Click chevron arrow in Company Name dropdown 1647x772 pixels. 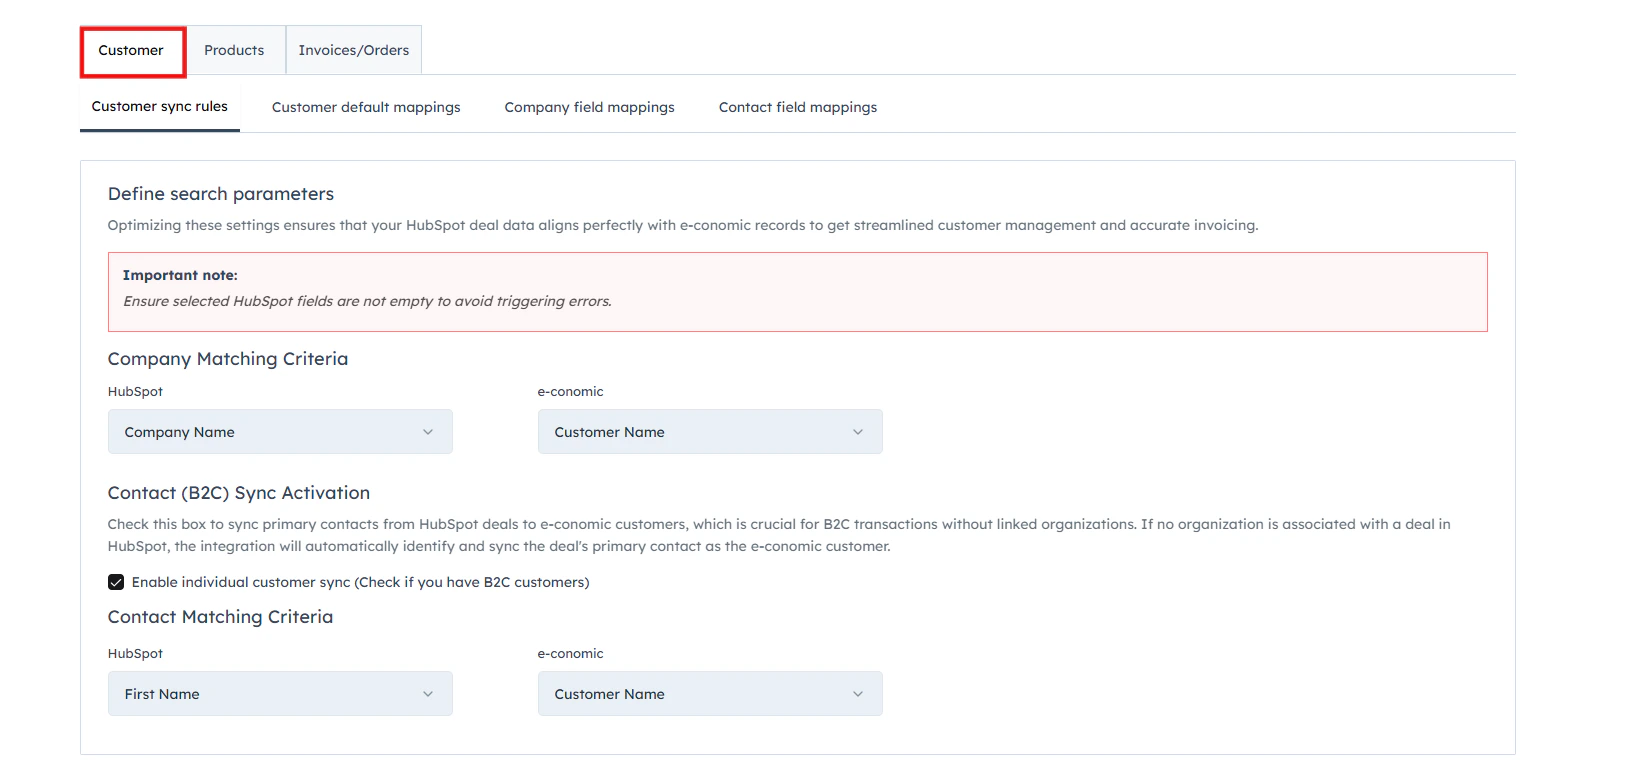(428, 432)
